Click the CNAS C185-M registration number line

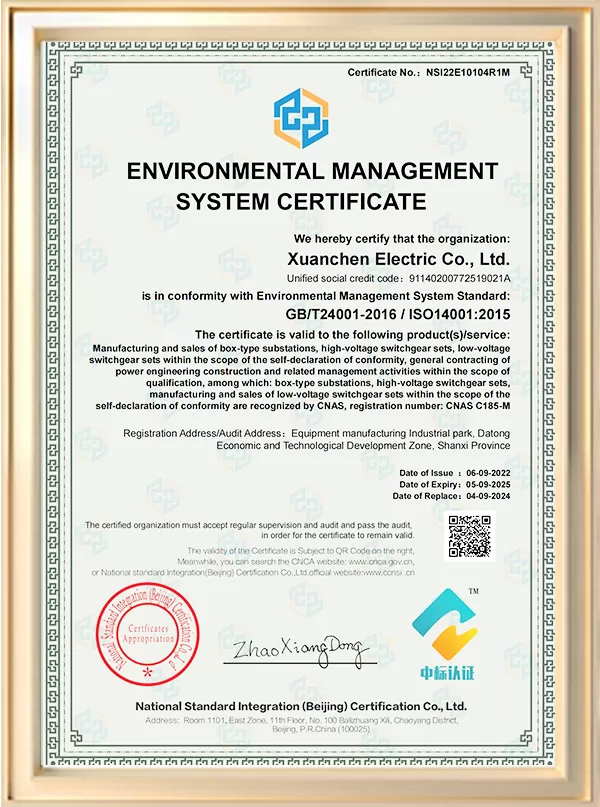(303, 406)
